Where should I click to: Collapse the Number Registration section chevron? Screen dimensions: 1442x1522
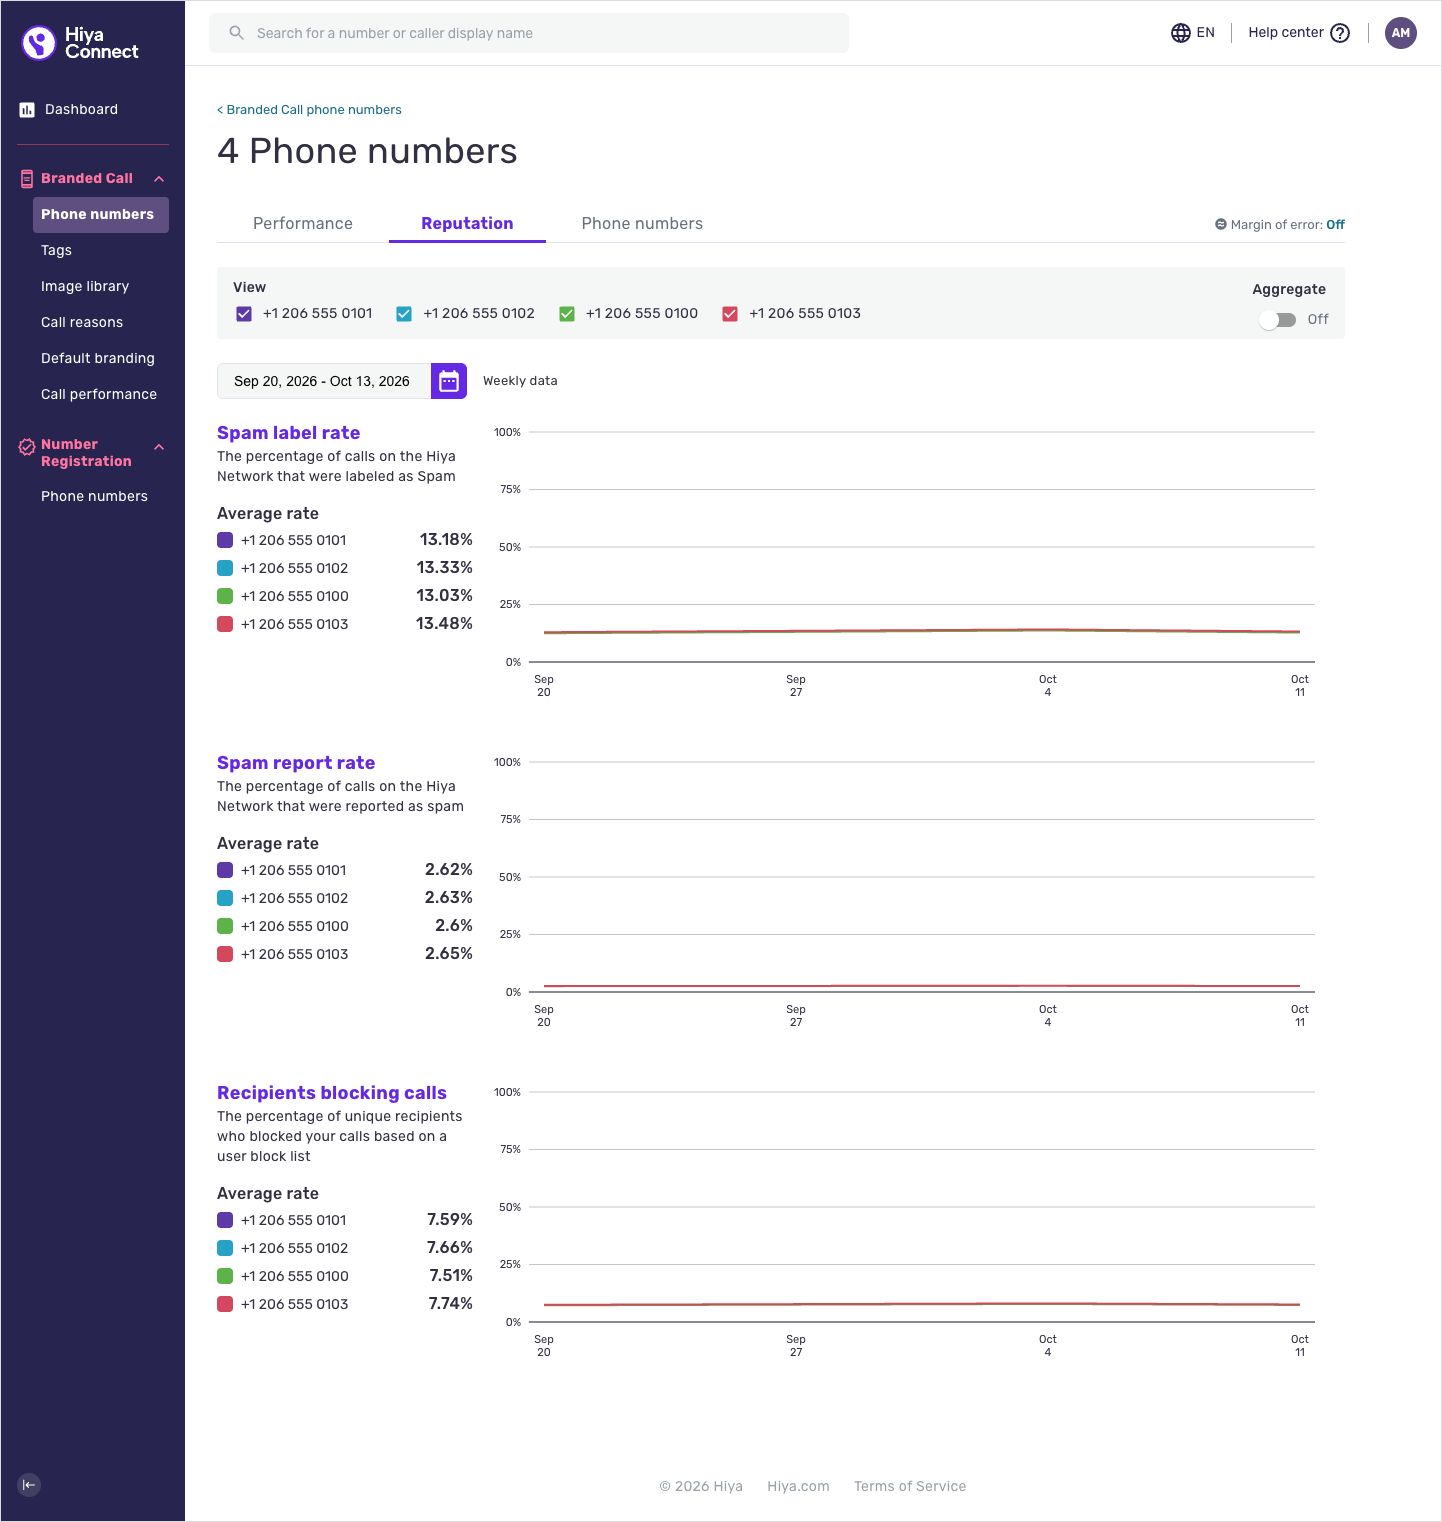pyautogui.click(x=159, y=447)
